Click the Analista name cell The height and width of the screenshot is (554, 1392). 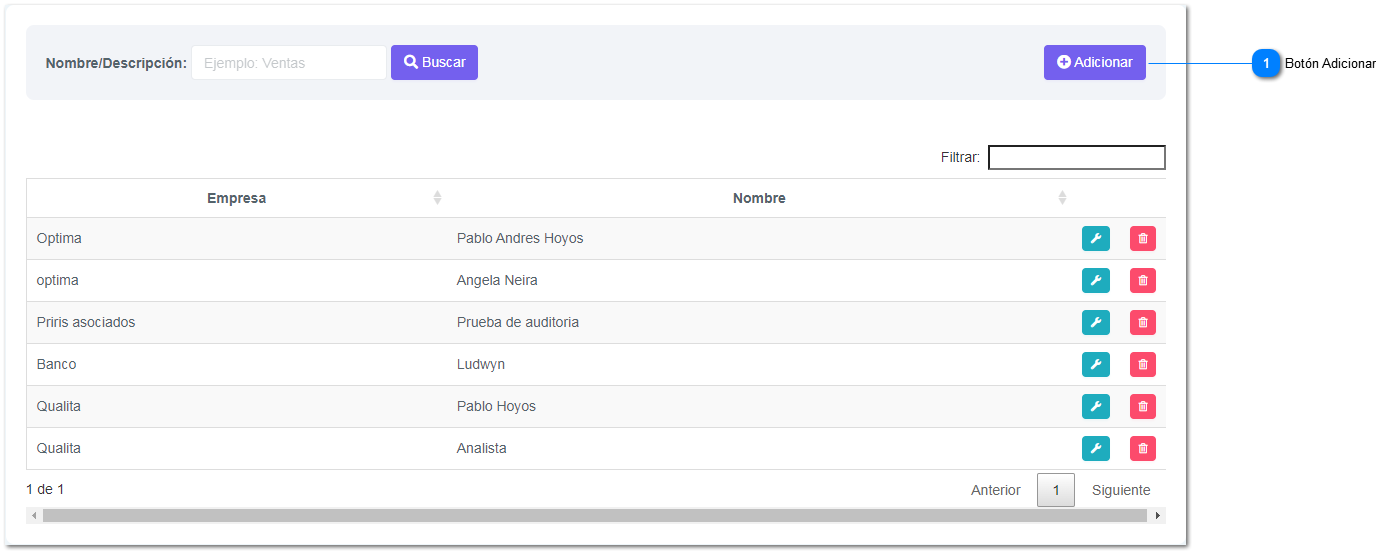click(x=759, y=449)
